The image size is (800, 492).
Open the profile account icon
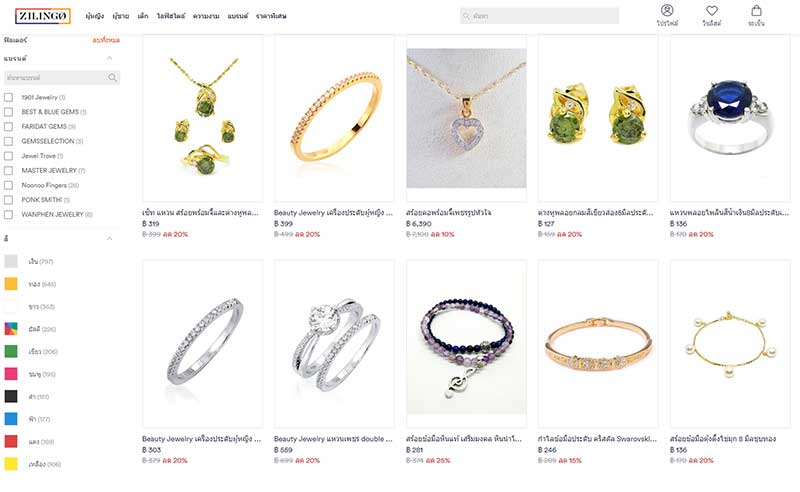point(667,10)
